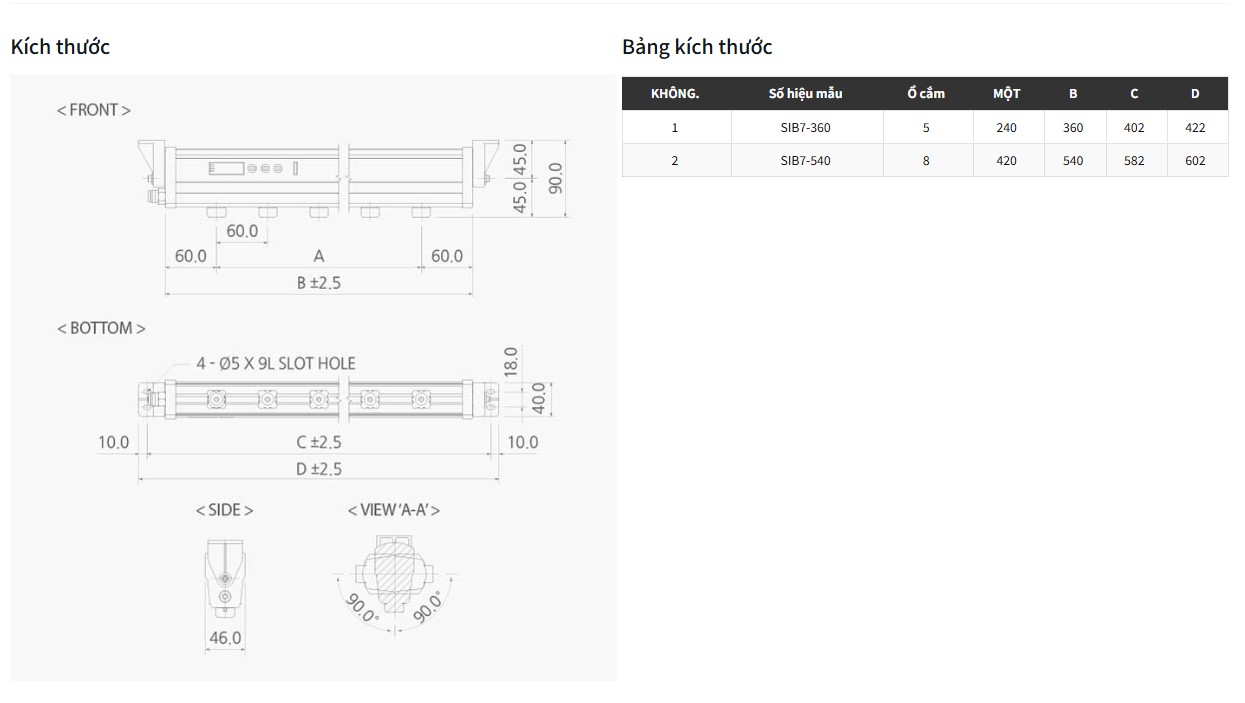Select the SIB7-540 model cell

806,160
